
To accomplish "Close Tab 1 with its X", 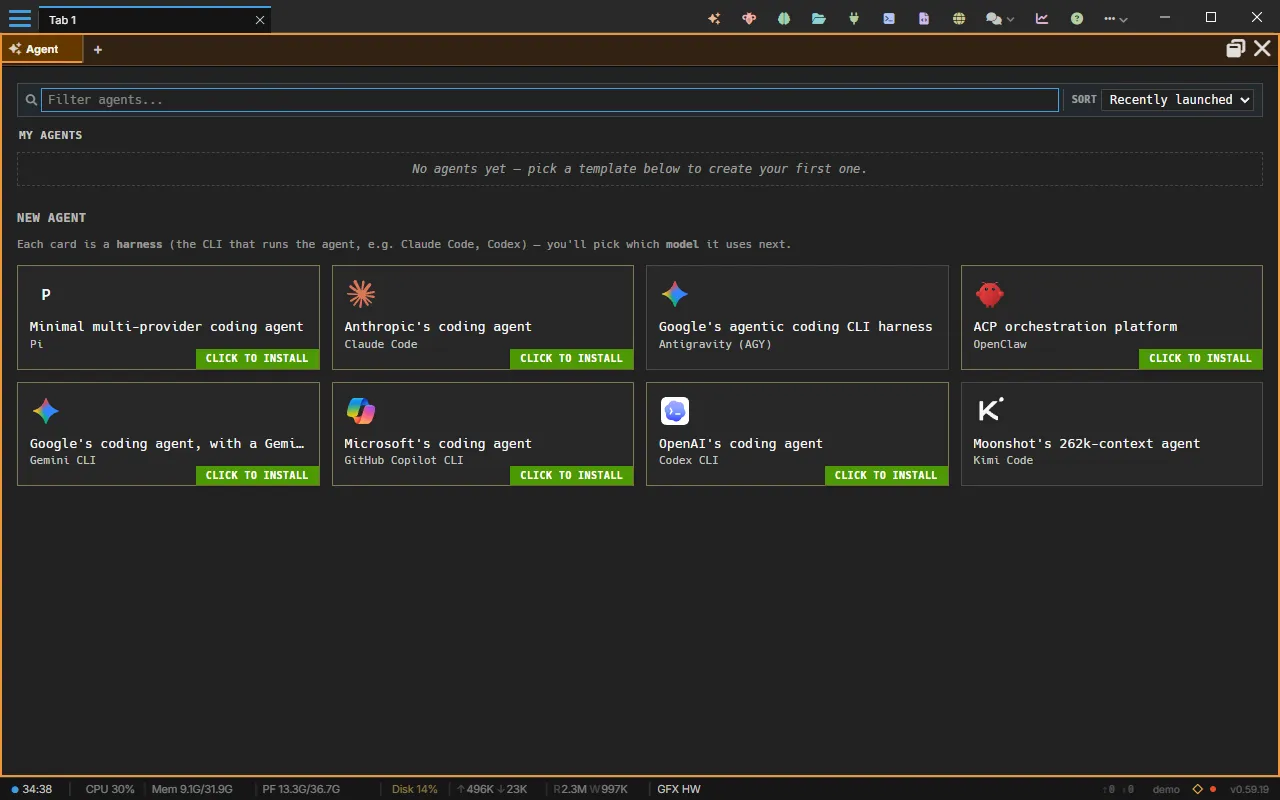I will coord(260,20).
